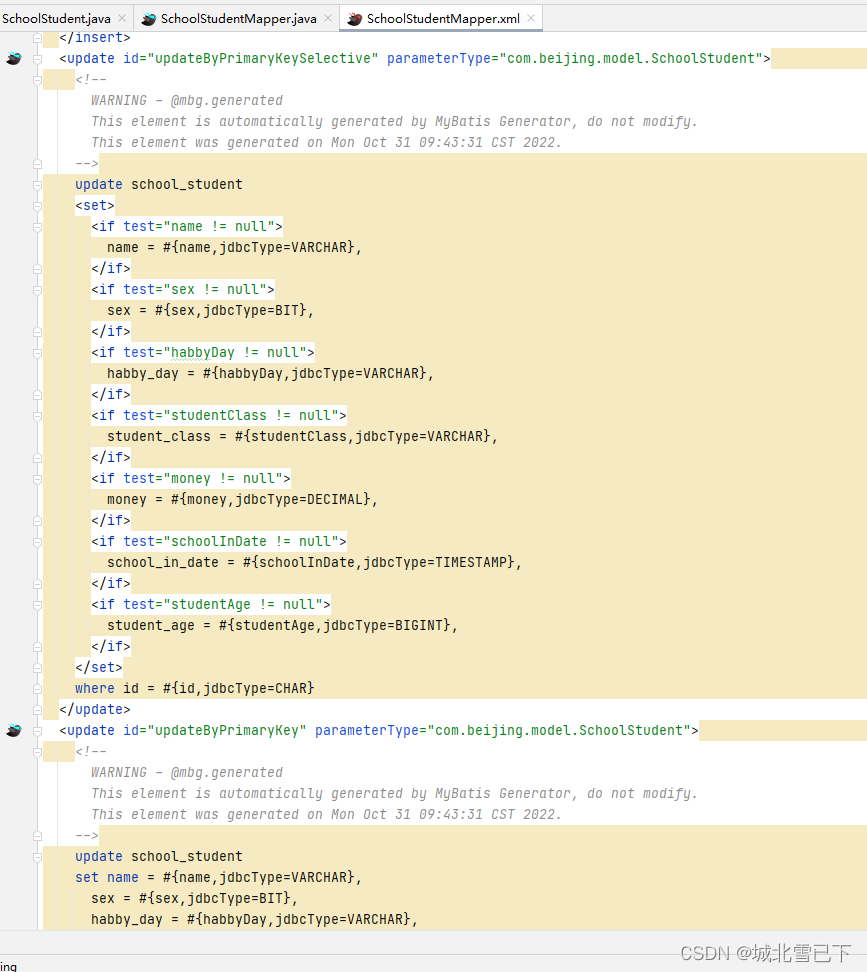This screenshot has height=972, width=867.
Task: Collapse the sex != null if block
Action: point(36,289)
